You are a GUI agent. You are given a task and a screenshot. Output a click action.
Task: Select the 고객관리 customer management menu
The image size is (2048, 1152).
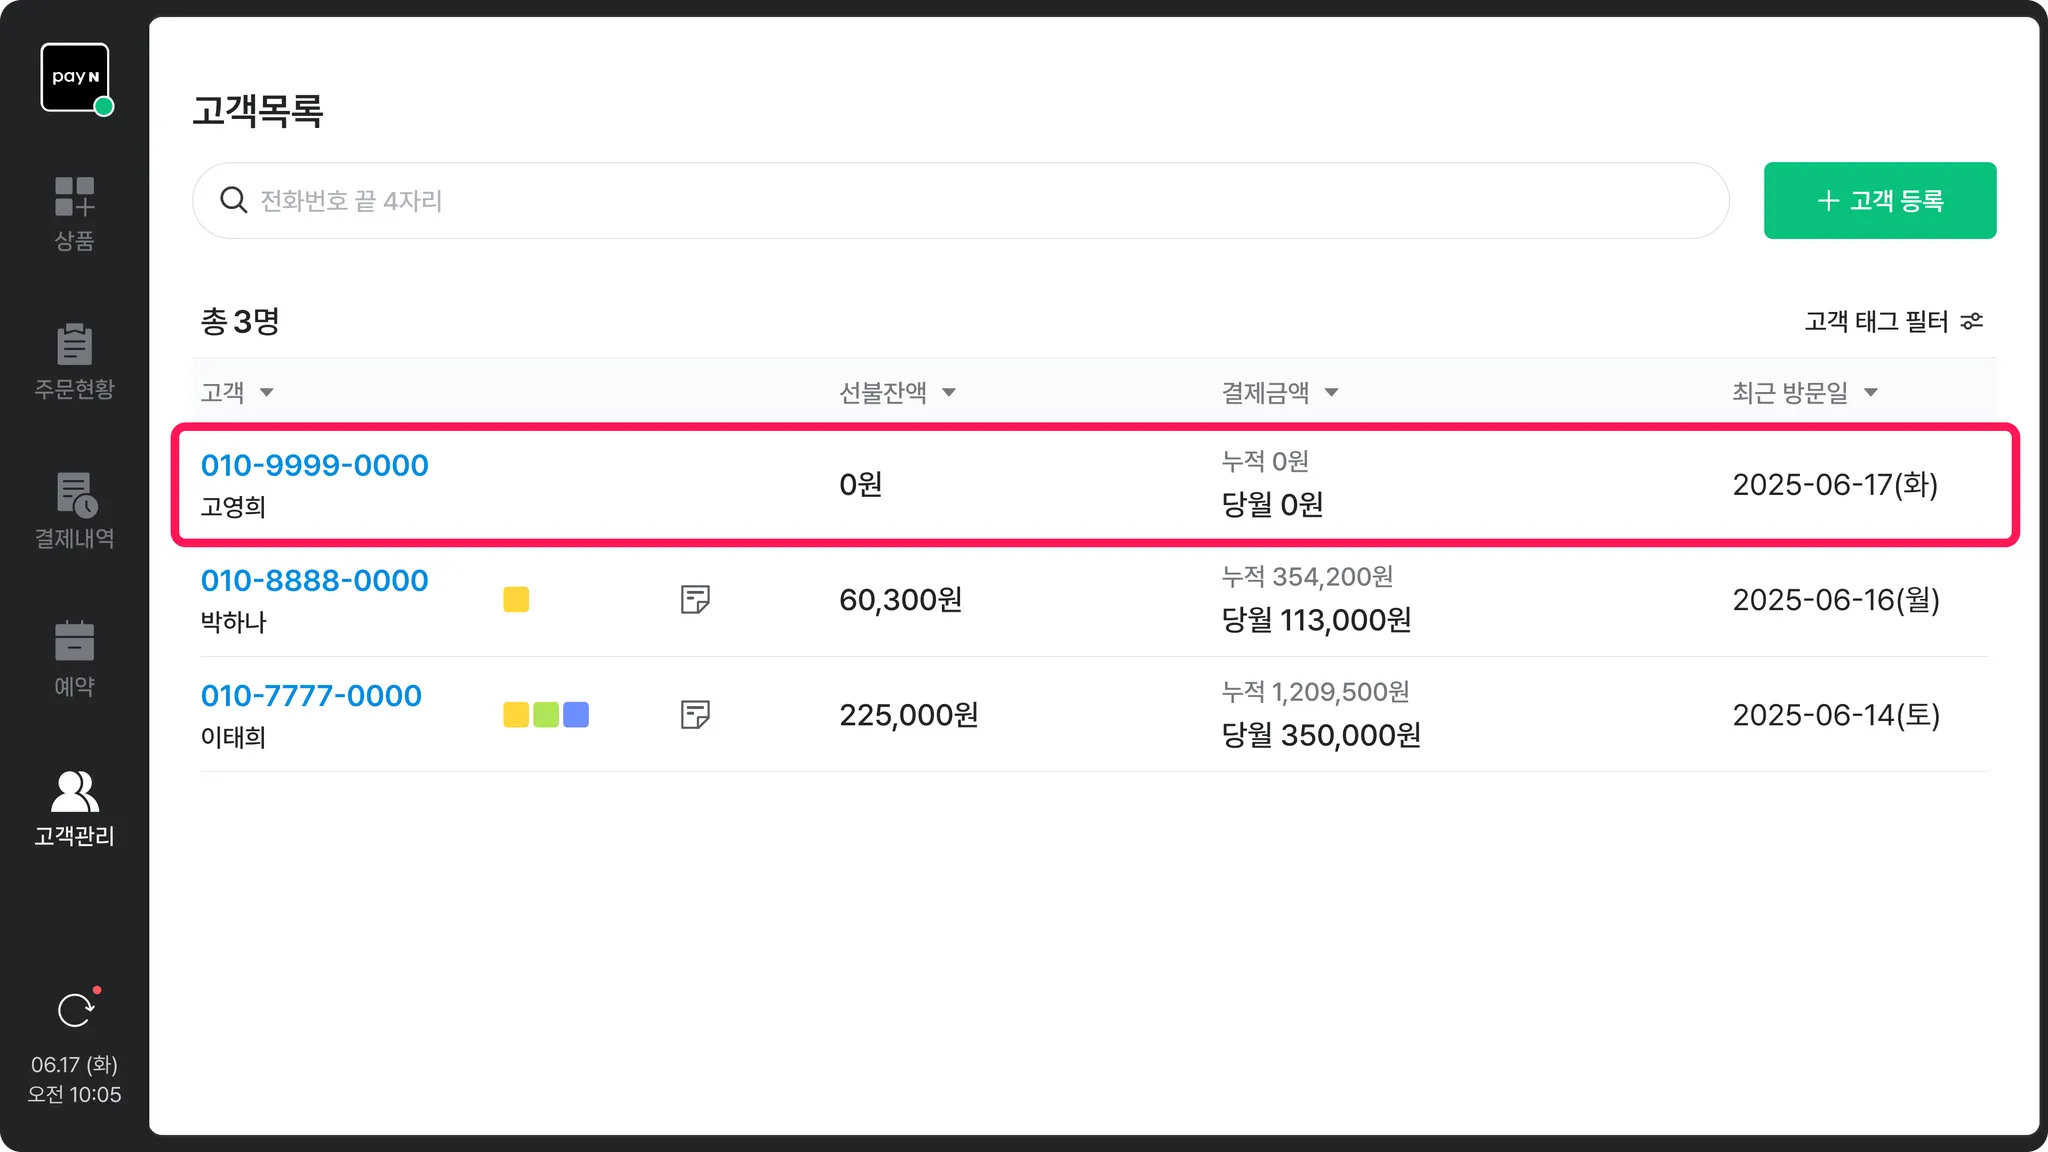(x=74, y=808)
